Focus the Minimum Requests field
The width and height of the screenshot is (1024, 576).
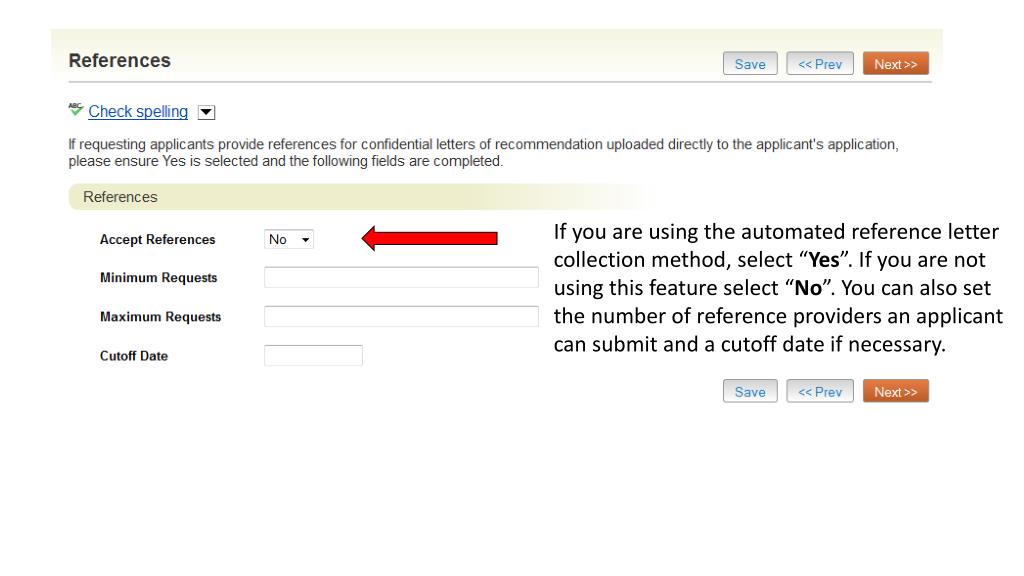coord(401,278)
